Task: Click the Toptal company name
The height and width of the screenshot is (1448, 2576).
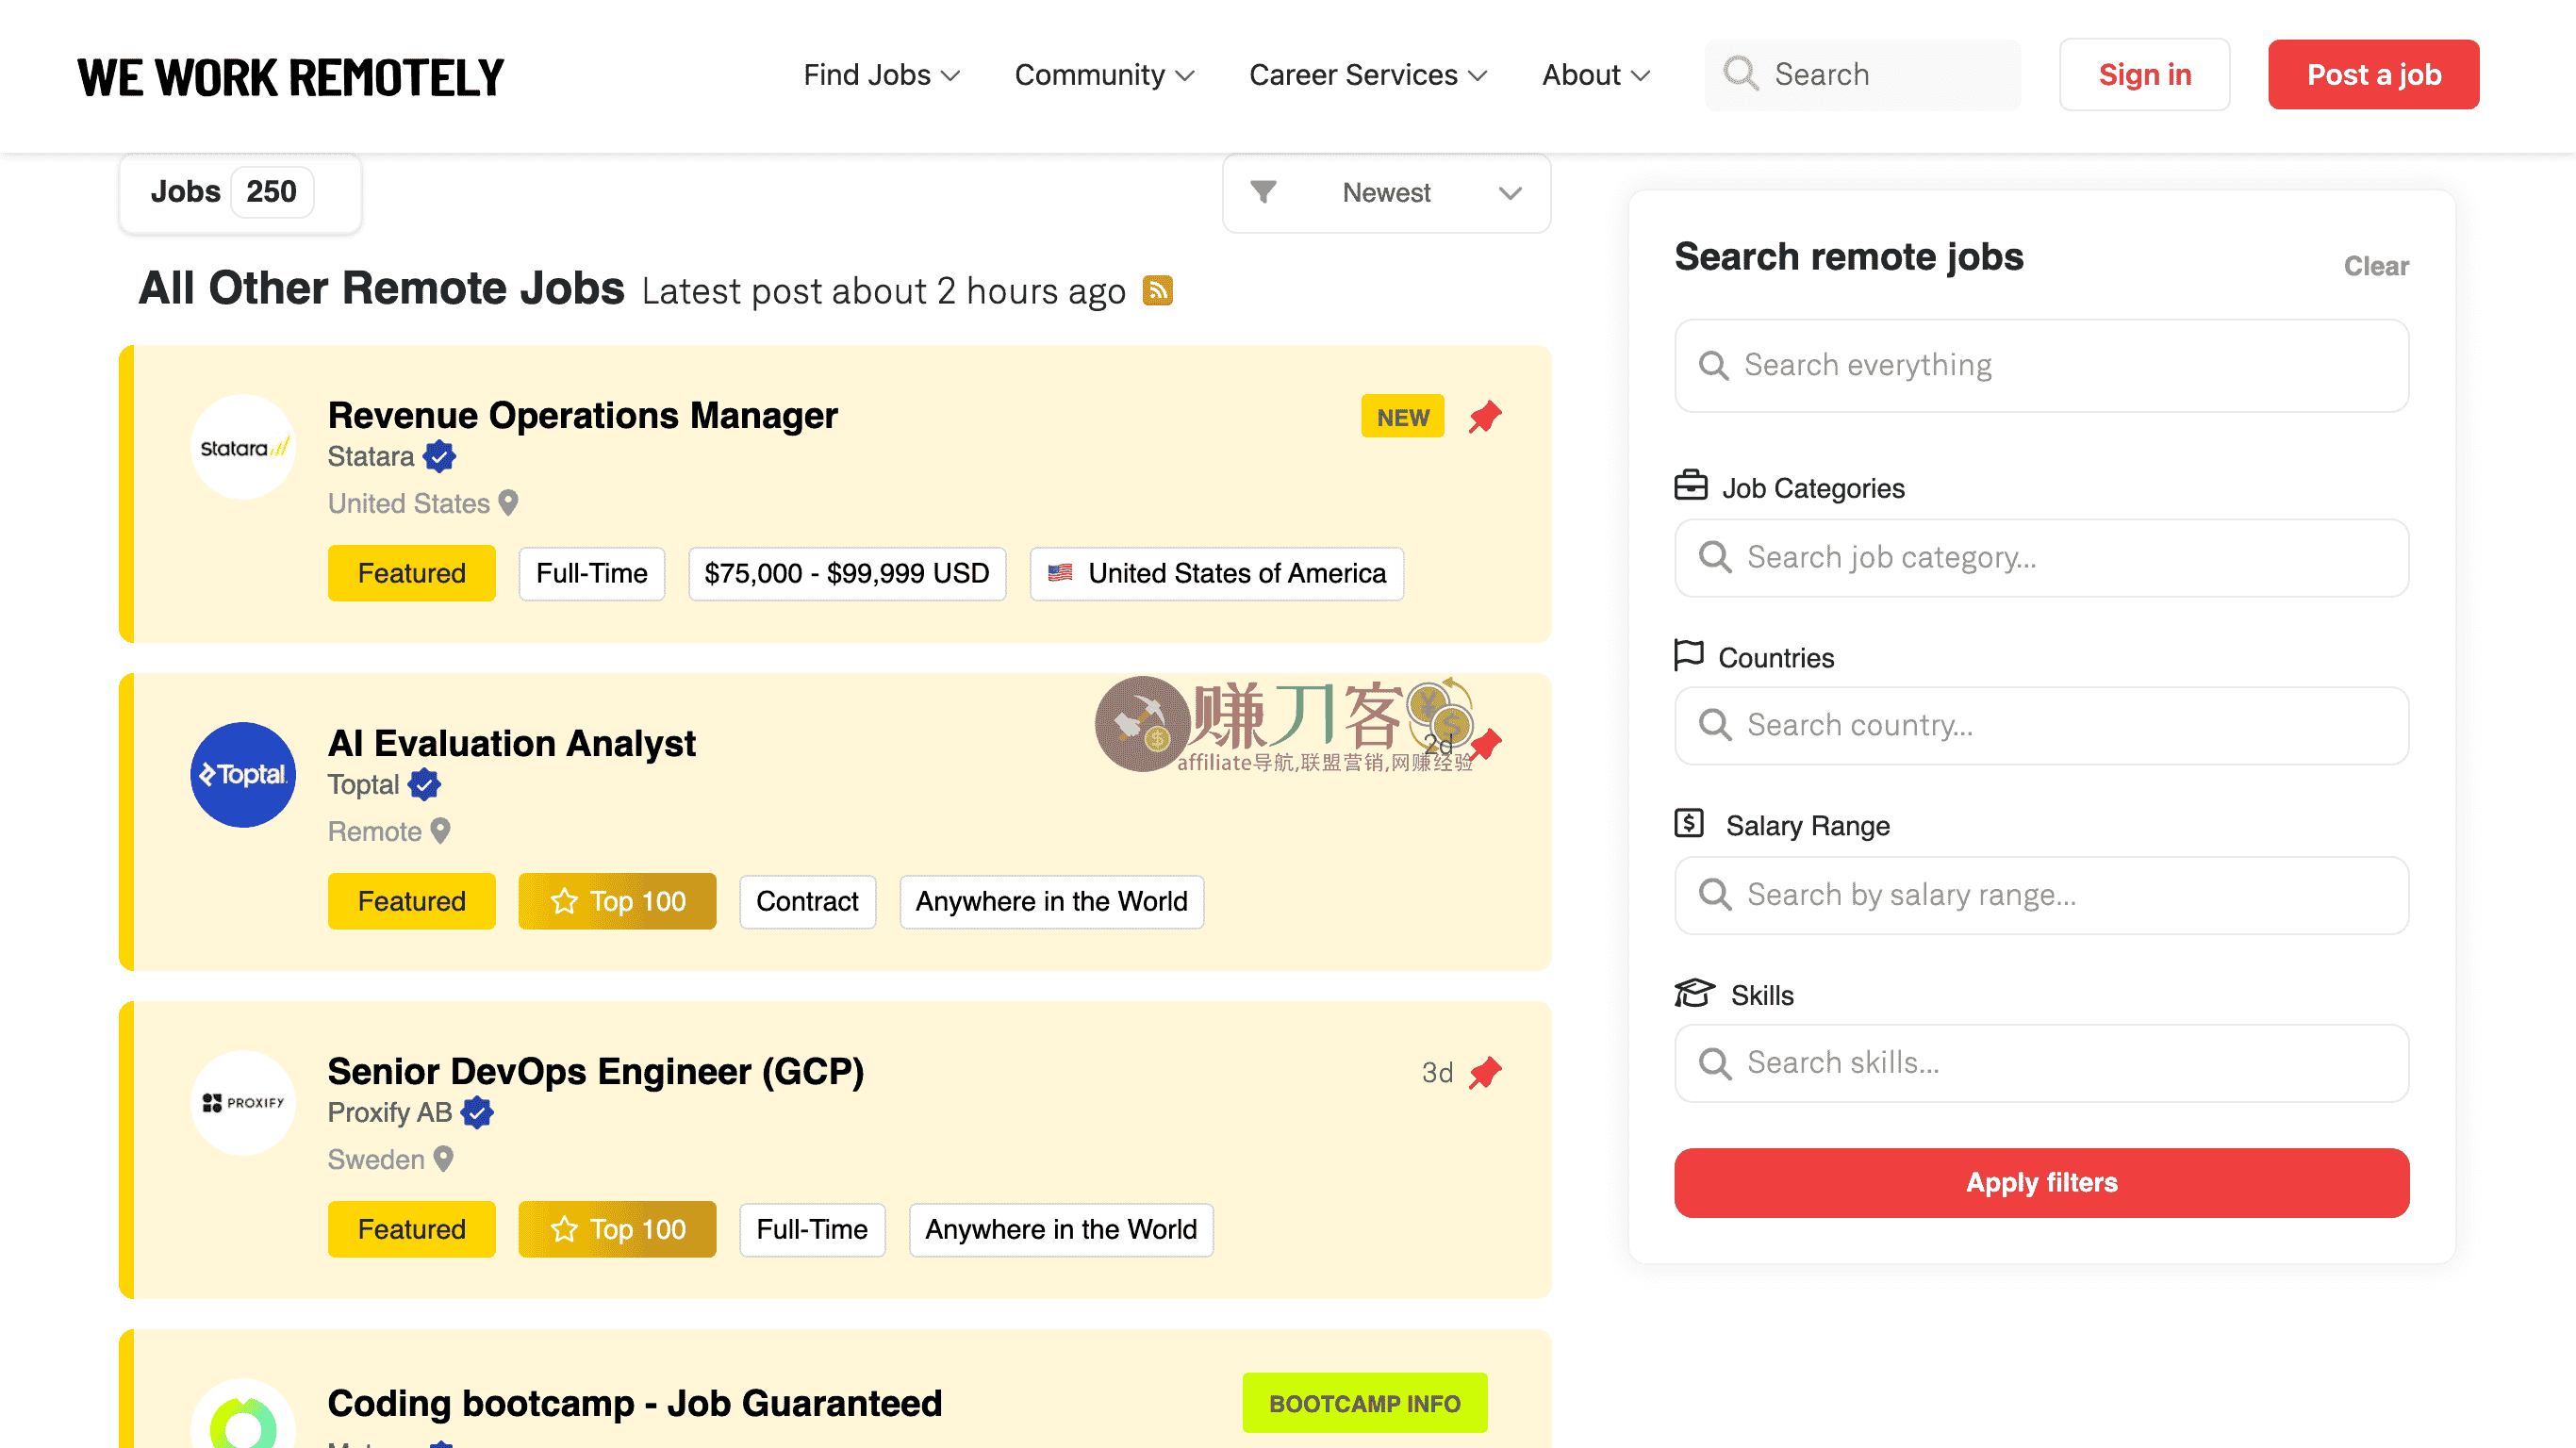Action: (363, 784)
